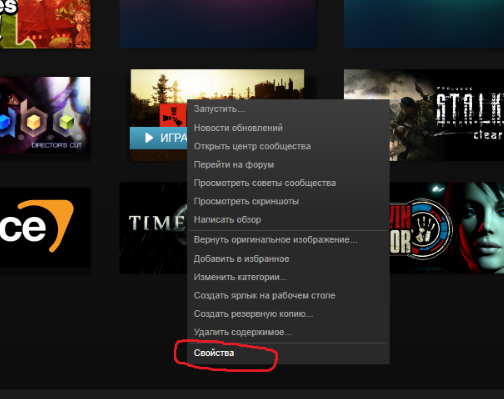
Task: Click the Rust landscape banner image
Action: point(217,84)
